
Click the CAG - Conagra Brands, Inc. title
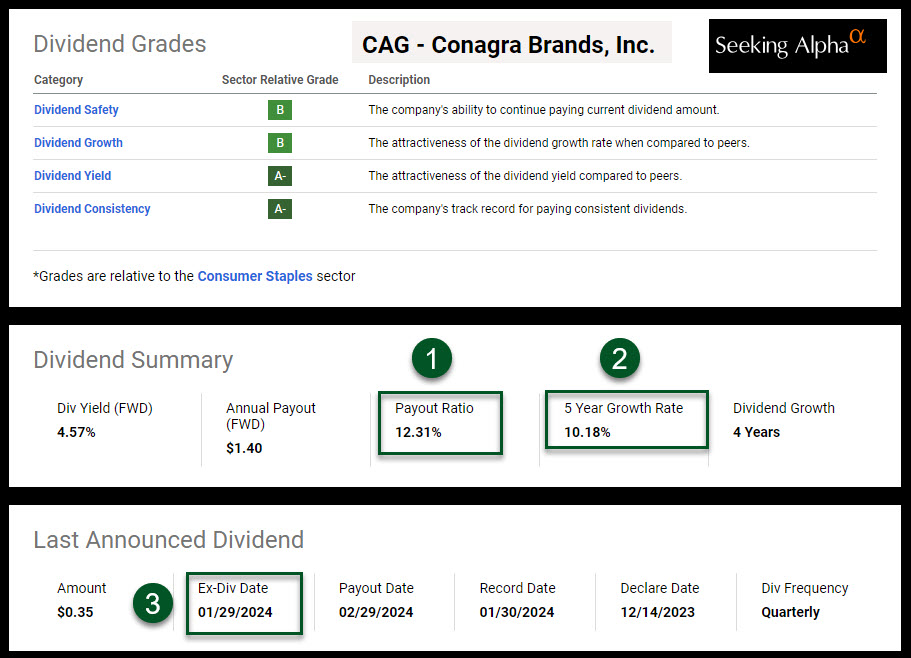pos(508,45)
